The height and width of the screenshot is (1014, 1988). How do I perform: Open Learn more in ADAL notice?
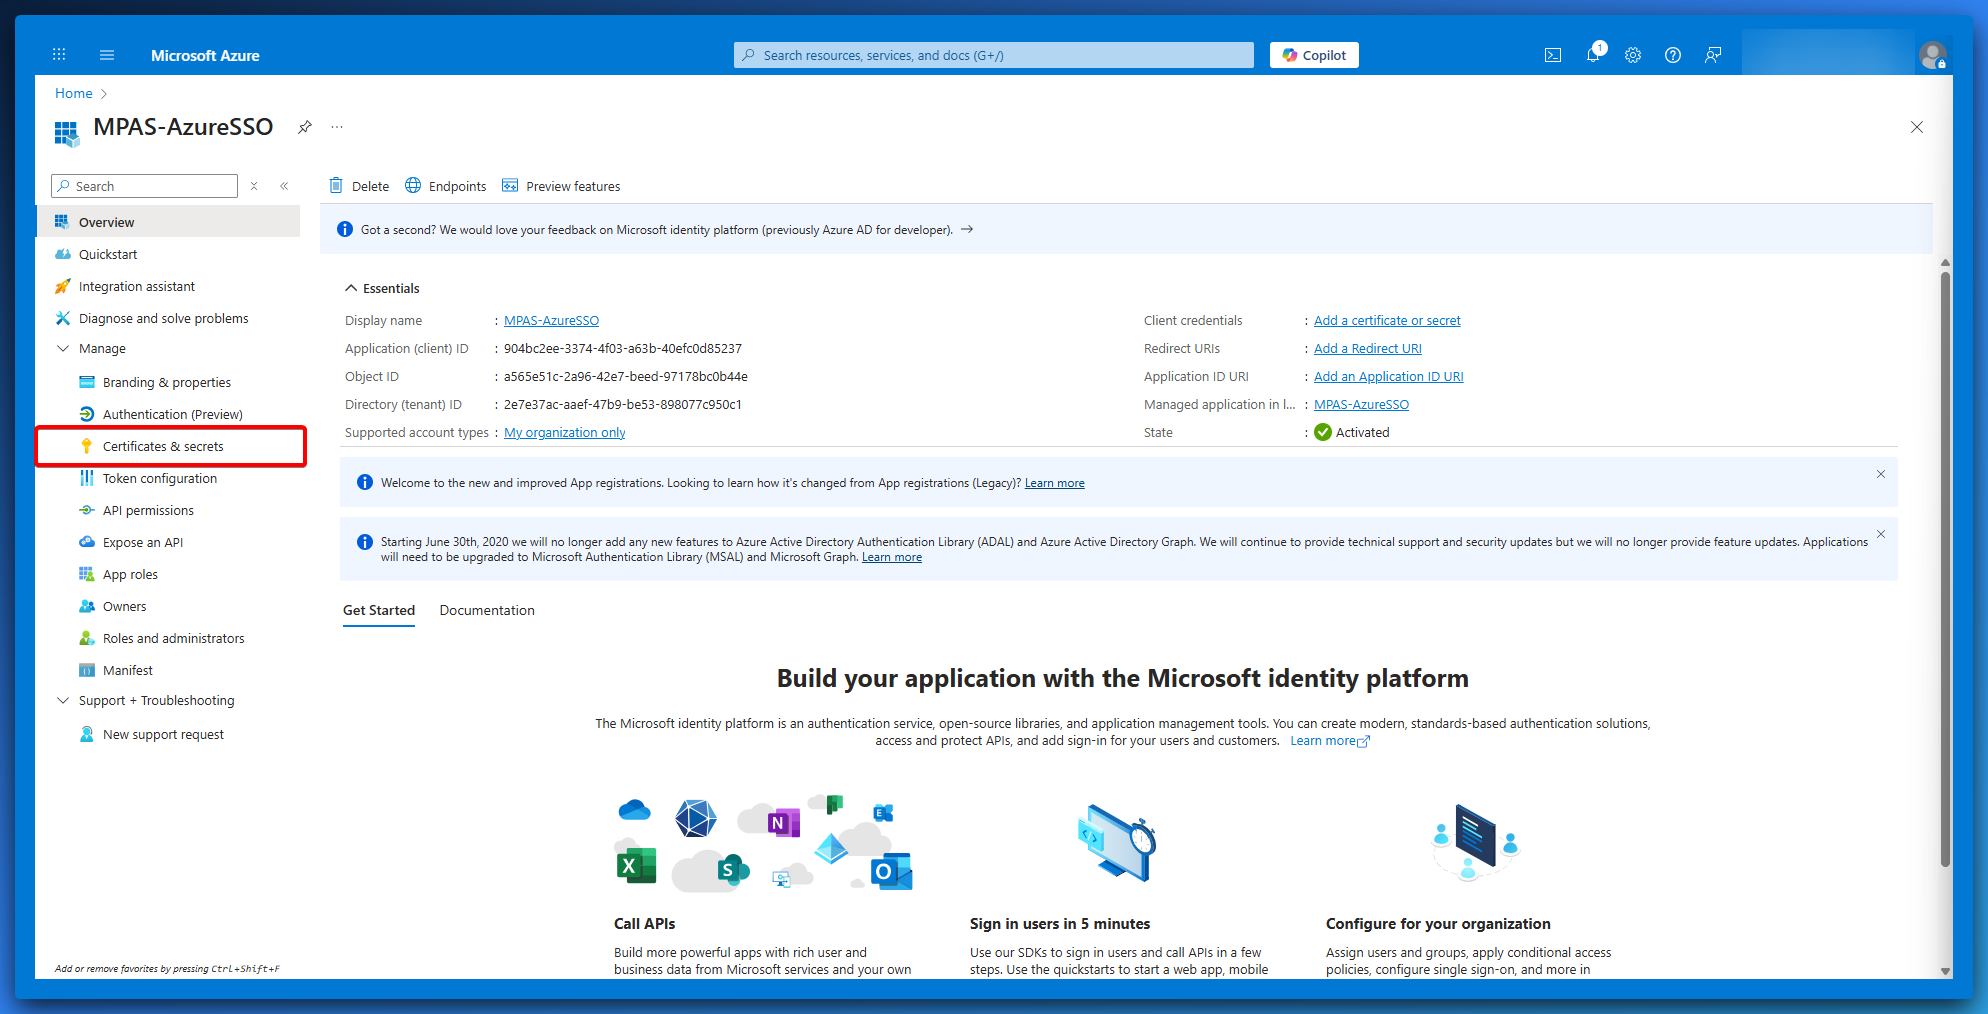(x=892, y=557)
